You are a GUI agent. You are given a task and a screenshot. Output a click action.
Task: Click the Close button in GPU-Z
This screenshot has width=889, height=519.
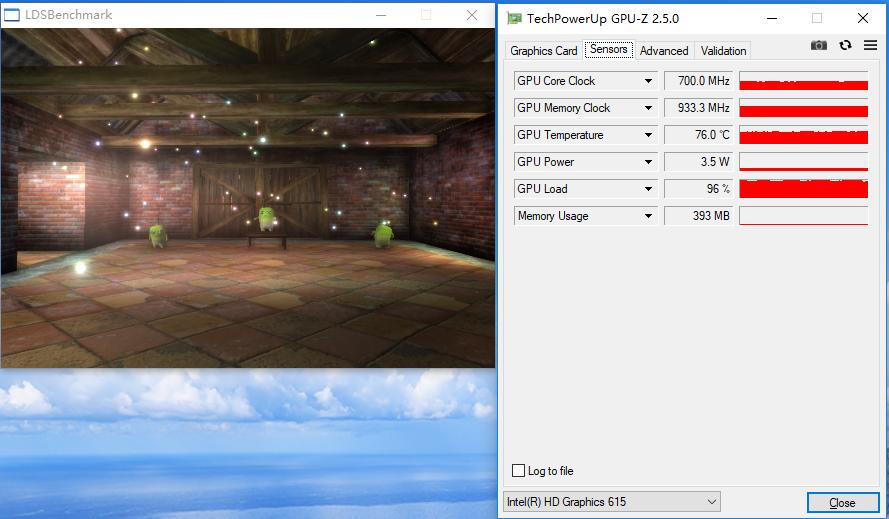843,503
